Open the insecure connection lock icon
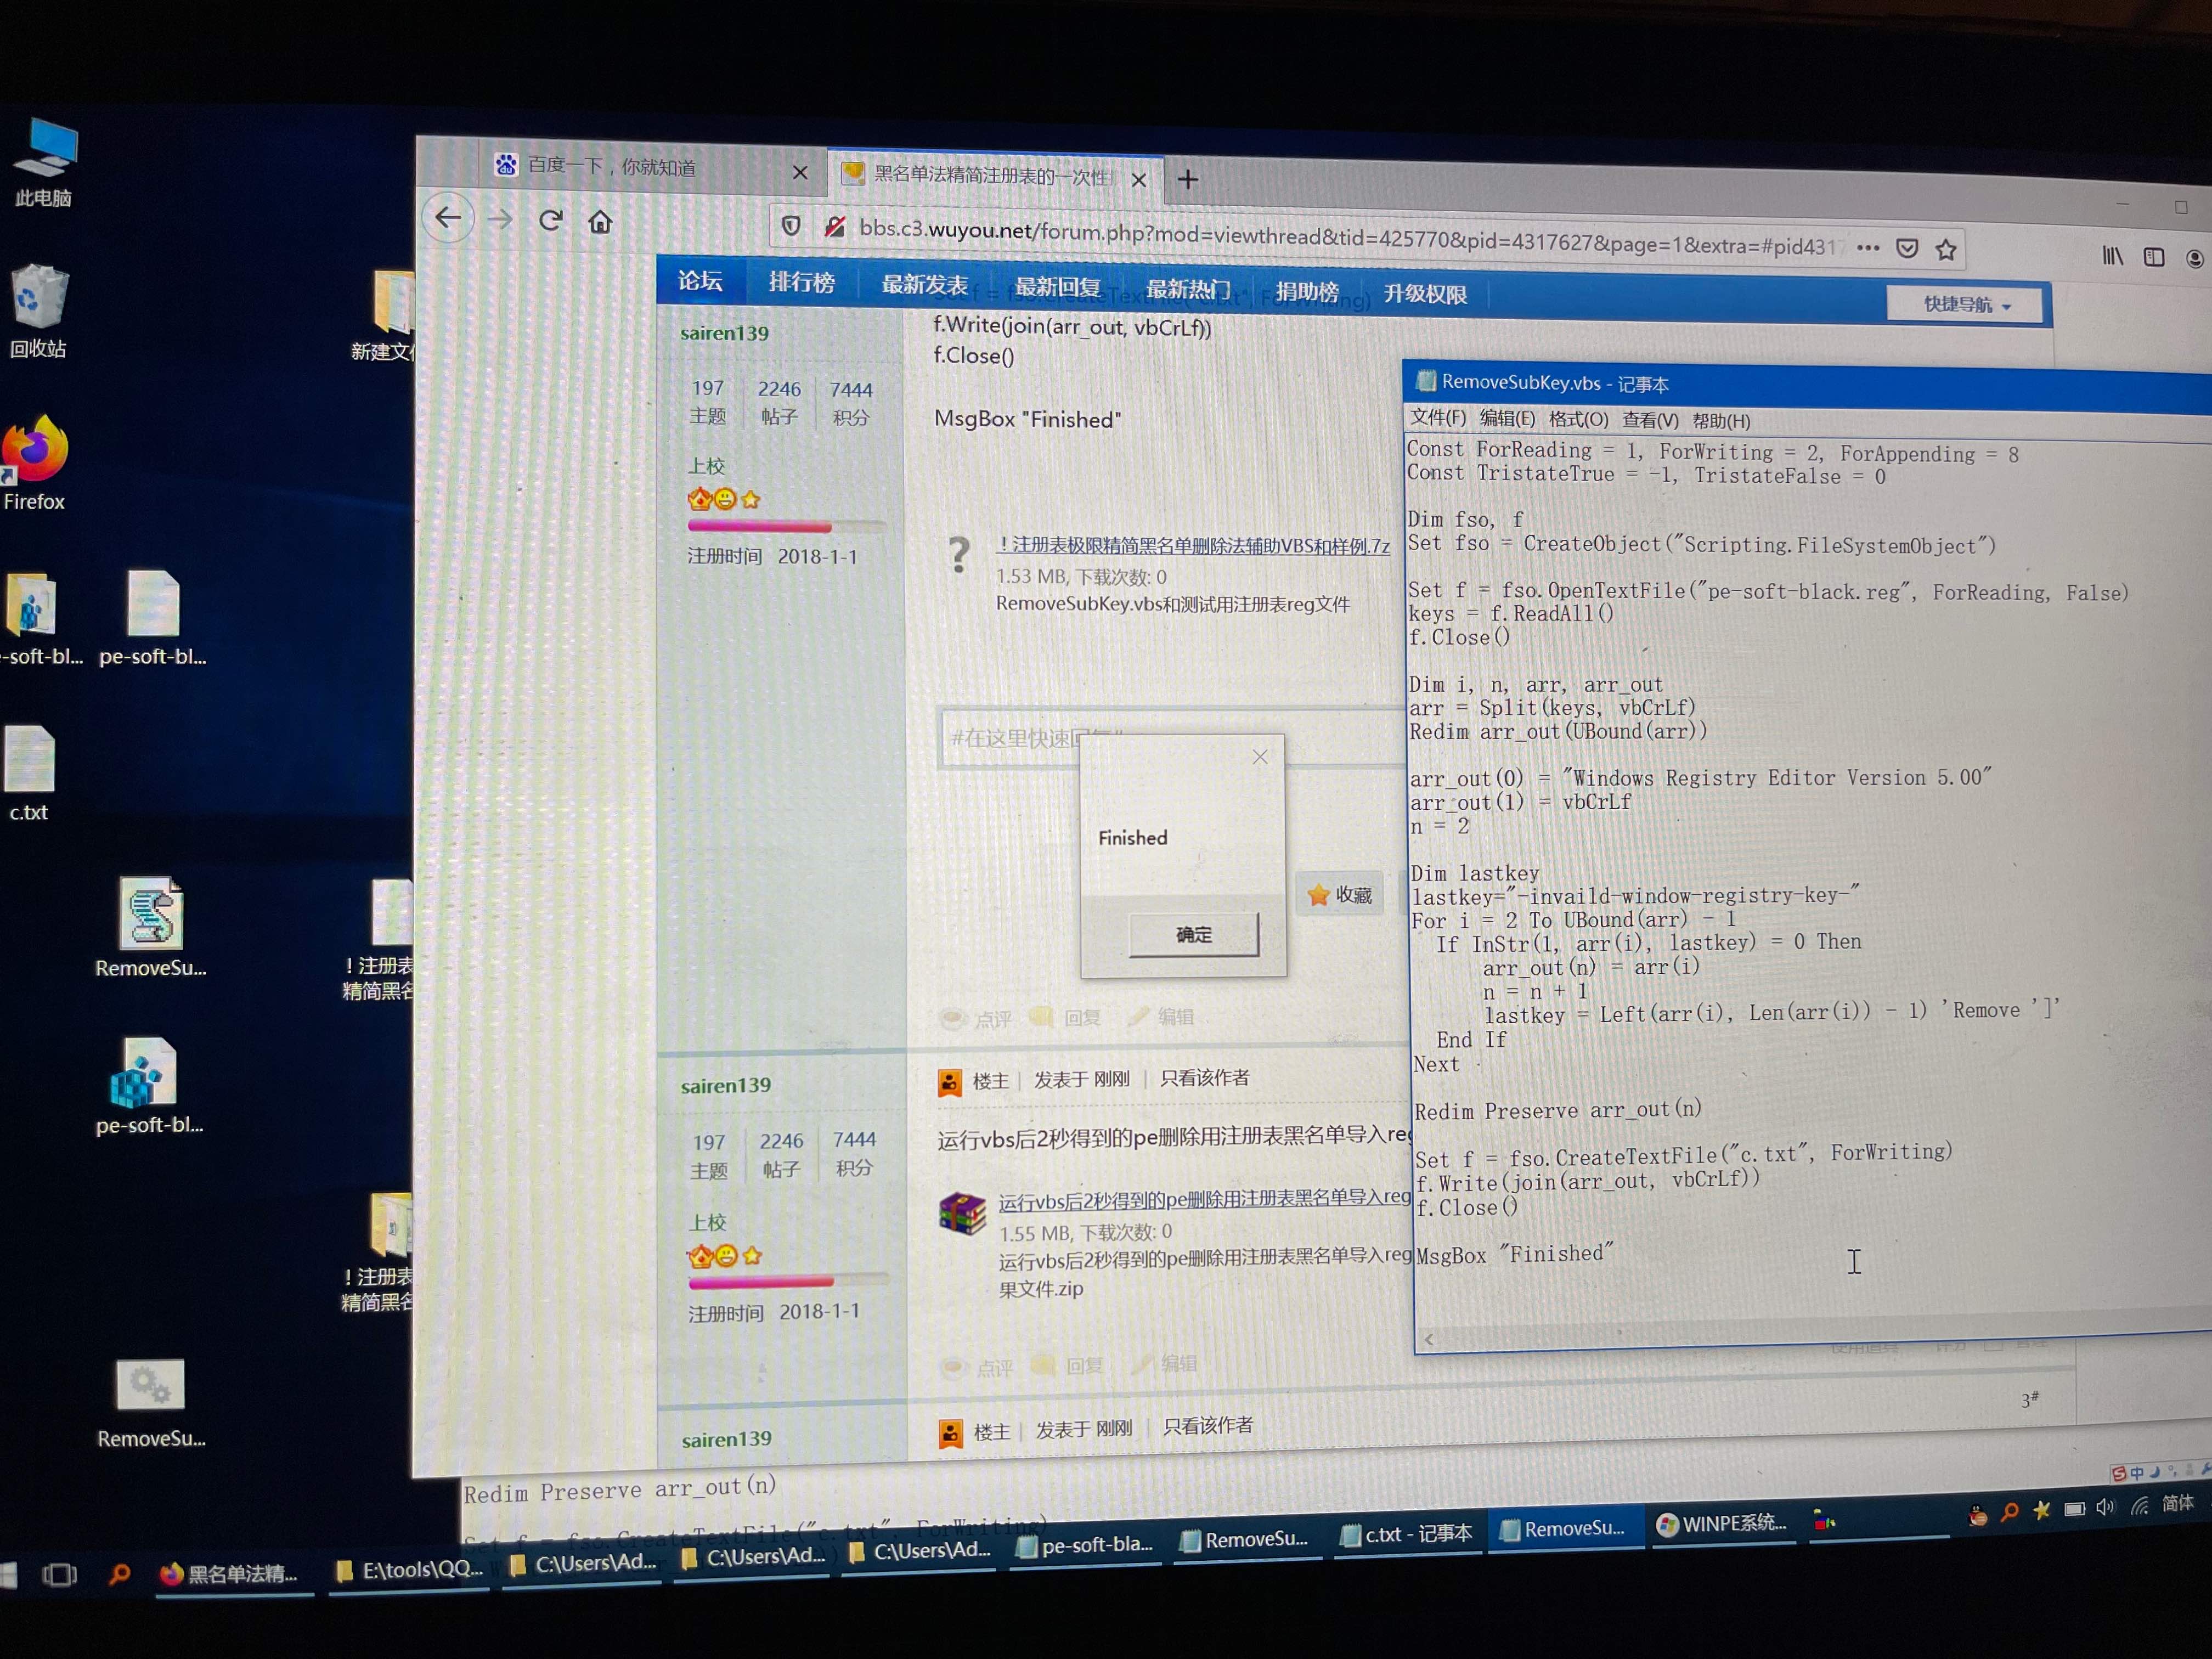This screenshot has height=1659, width=2212. point(834,228)
